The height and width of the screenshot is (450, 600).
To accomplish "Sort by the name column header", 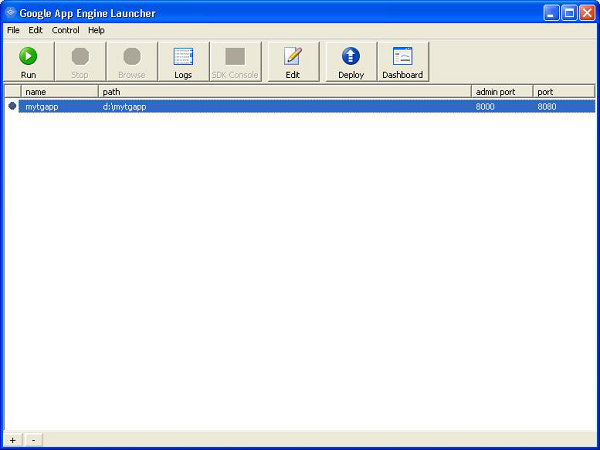I will pos(60,92).
